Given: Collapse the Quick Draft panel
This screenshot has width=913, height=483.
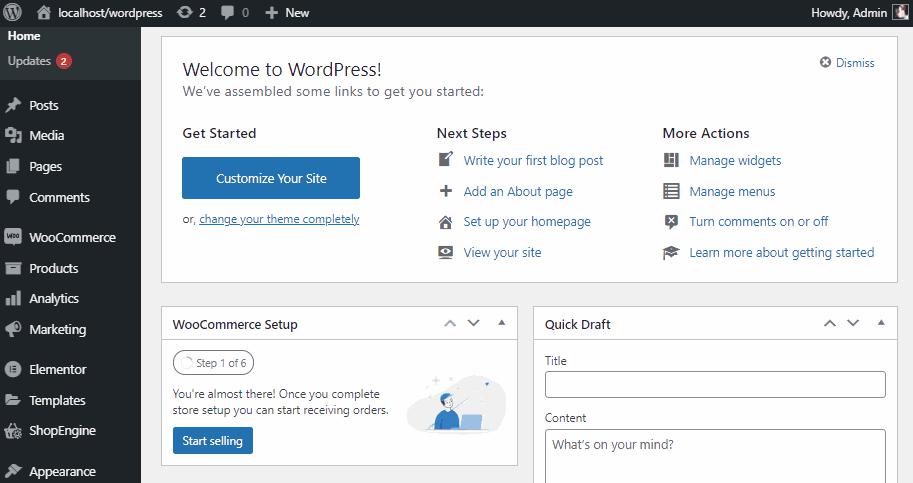Looking at the screenshot, I should 882,323.
